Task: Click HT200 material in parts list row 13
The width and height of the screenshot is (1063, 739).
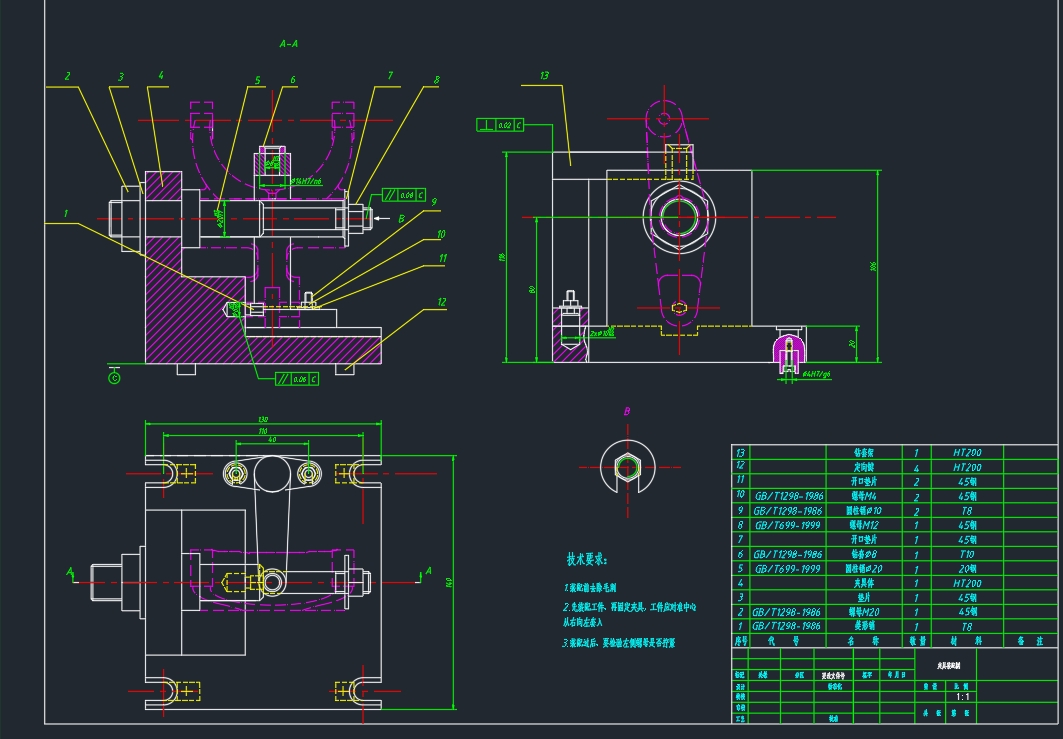Action: [967, 453]
